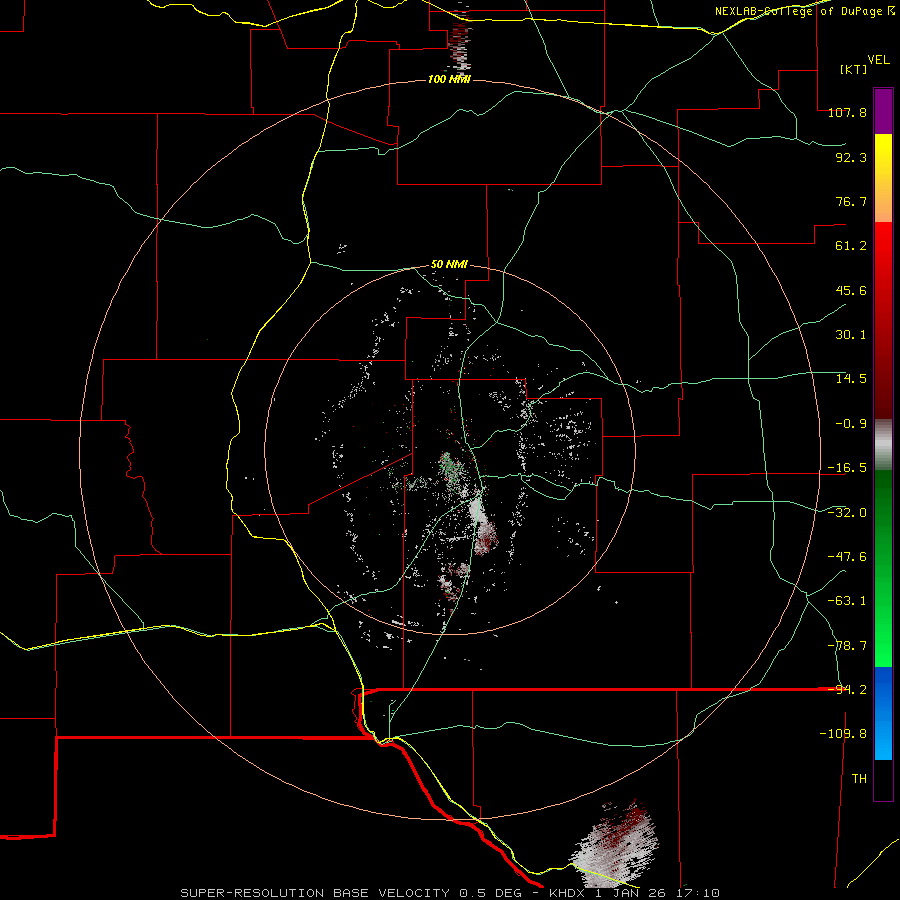Image resolution: width=900 pixels, height=900 pixels.
Task: Select the -94.2 legend value
Action: click(847, 690)
